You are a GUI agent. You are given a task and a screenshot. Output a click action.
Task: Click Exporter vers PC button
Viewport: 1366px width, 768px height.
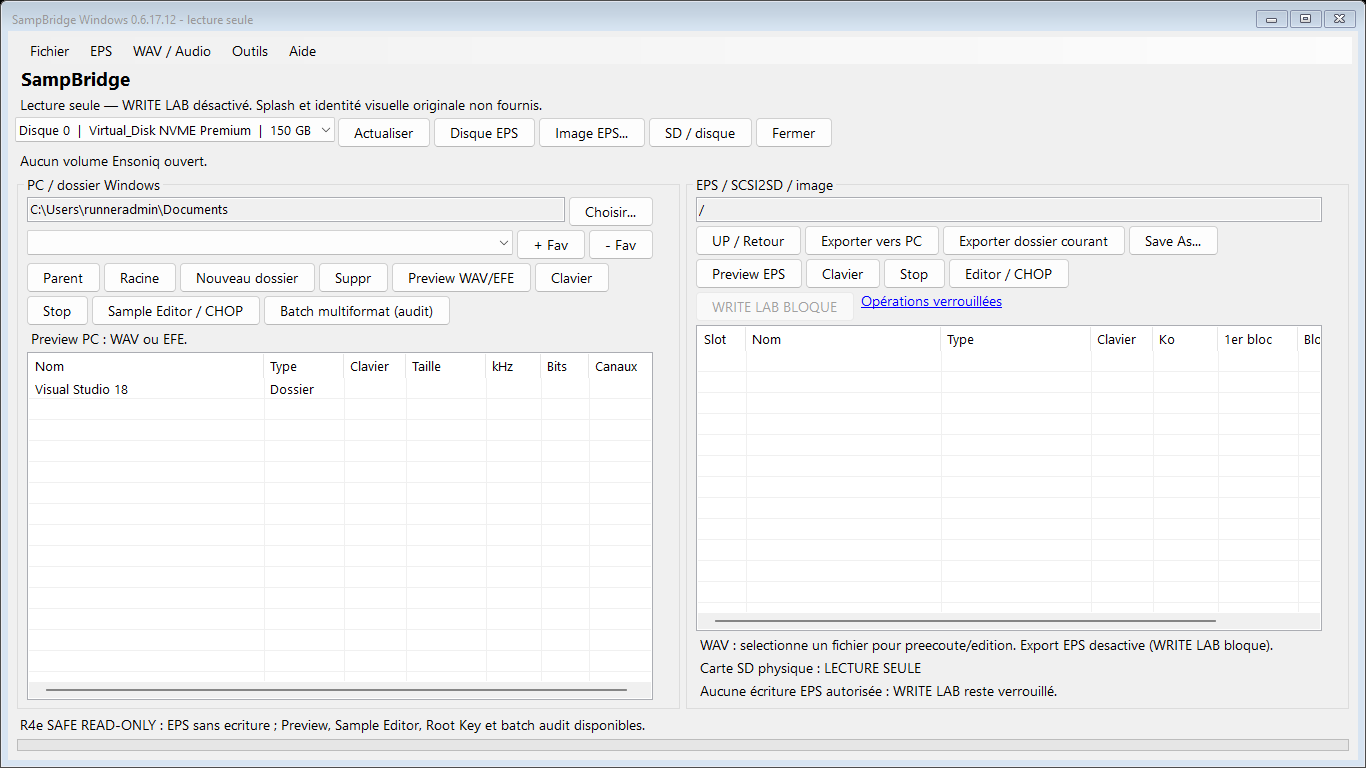pos(871,241)
